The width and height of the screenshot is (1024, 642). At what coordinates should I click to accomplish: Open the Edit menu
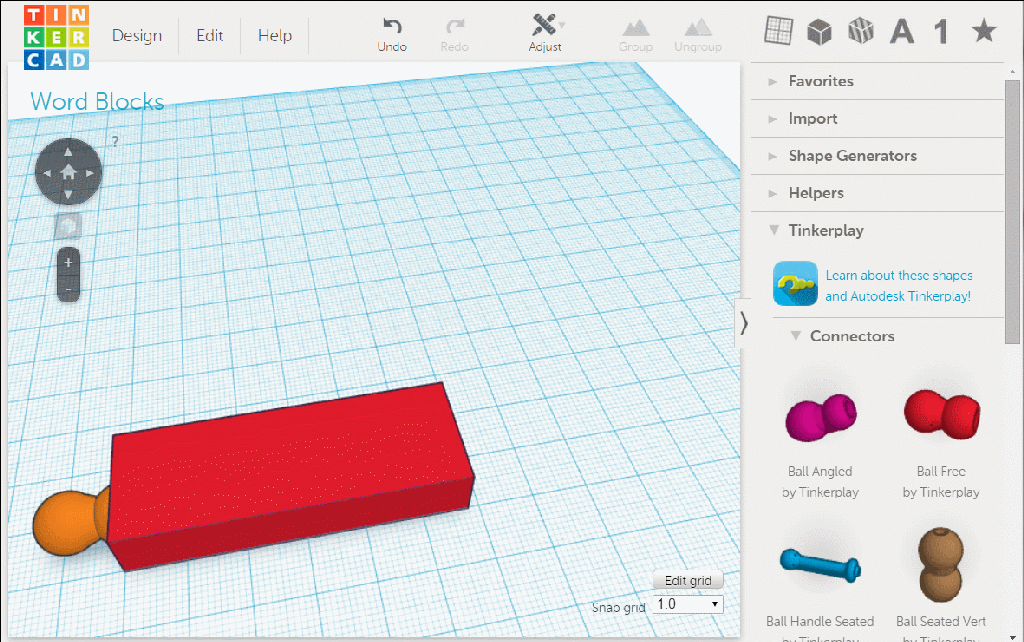[210, 35]
